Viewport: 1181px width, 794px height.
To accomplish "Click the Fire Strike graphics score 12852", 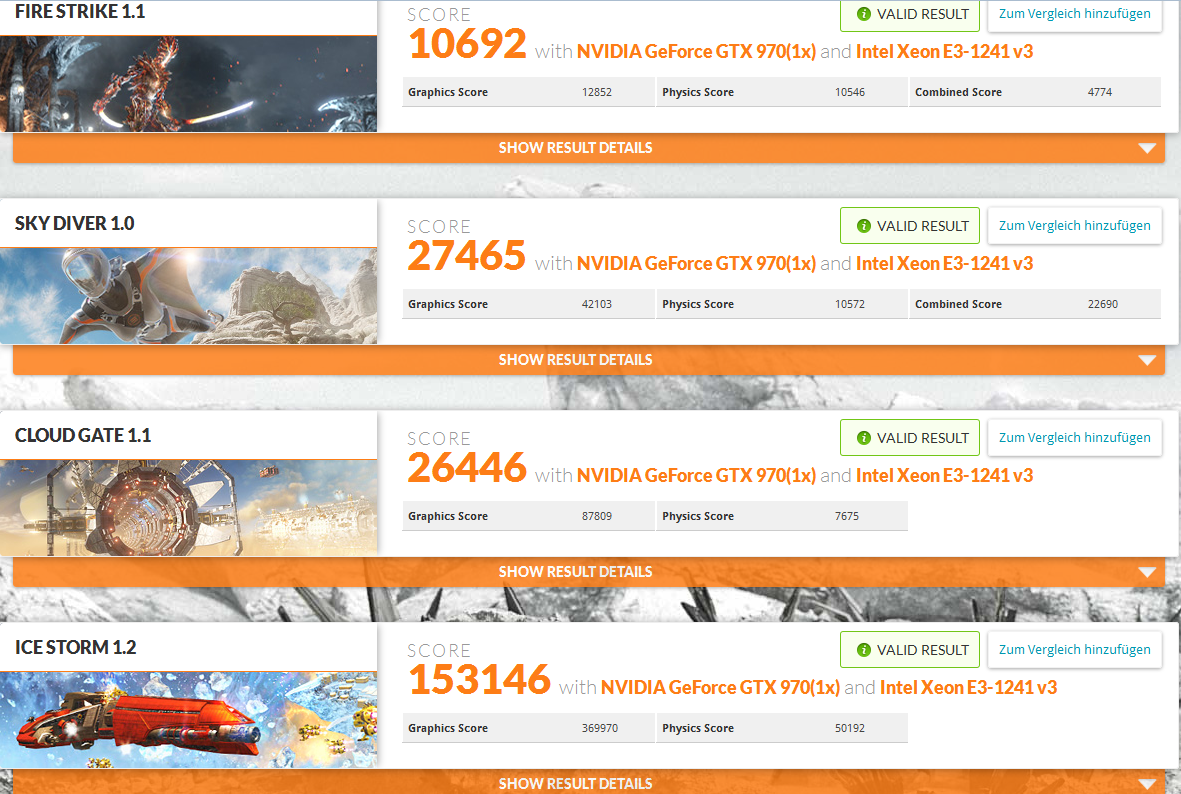I will pyautogui.click(x=597, y=92).
